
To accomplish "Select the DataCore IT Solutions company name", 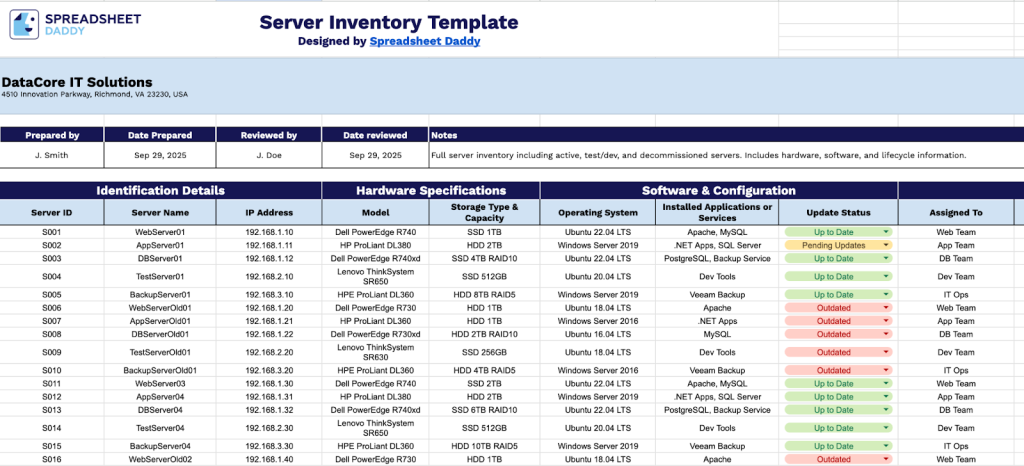I will coord(77,82).
